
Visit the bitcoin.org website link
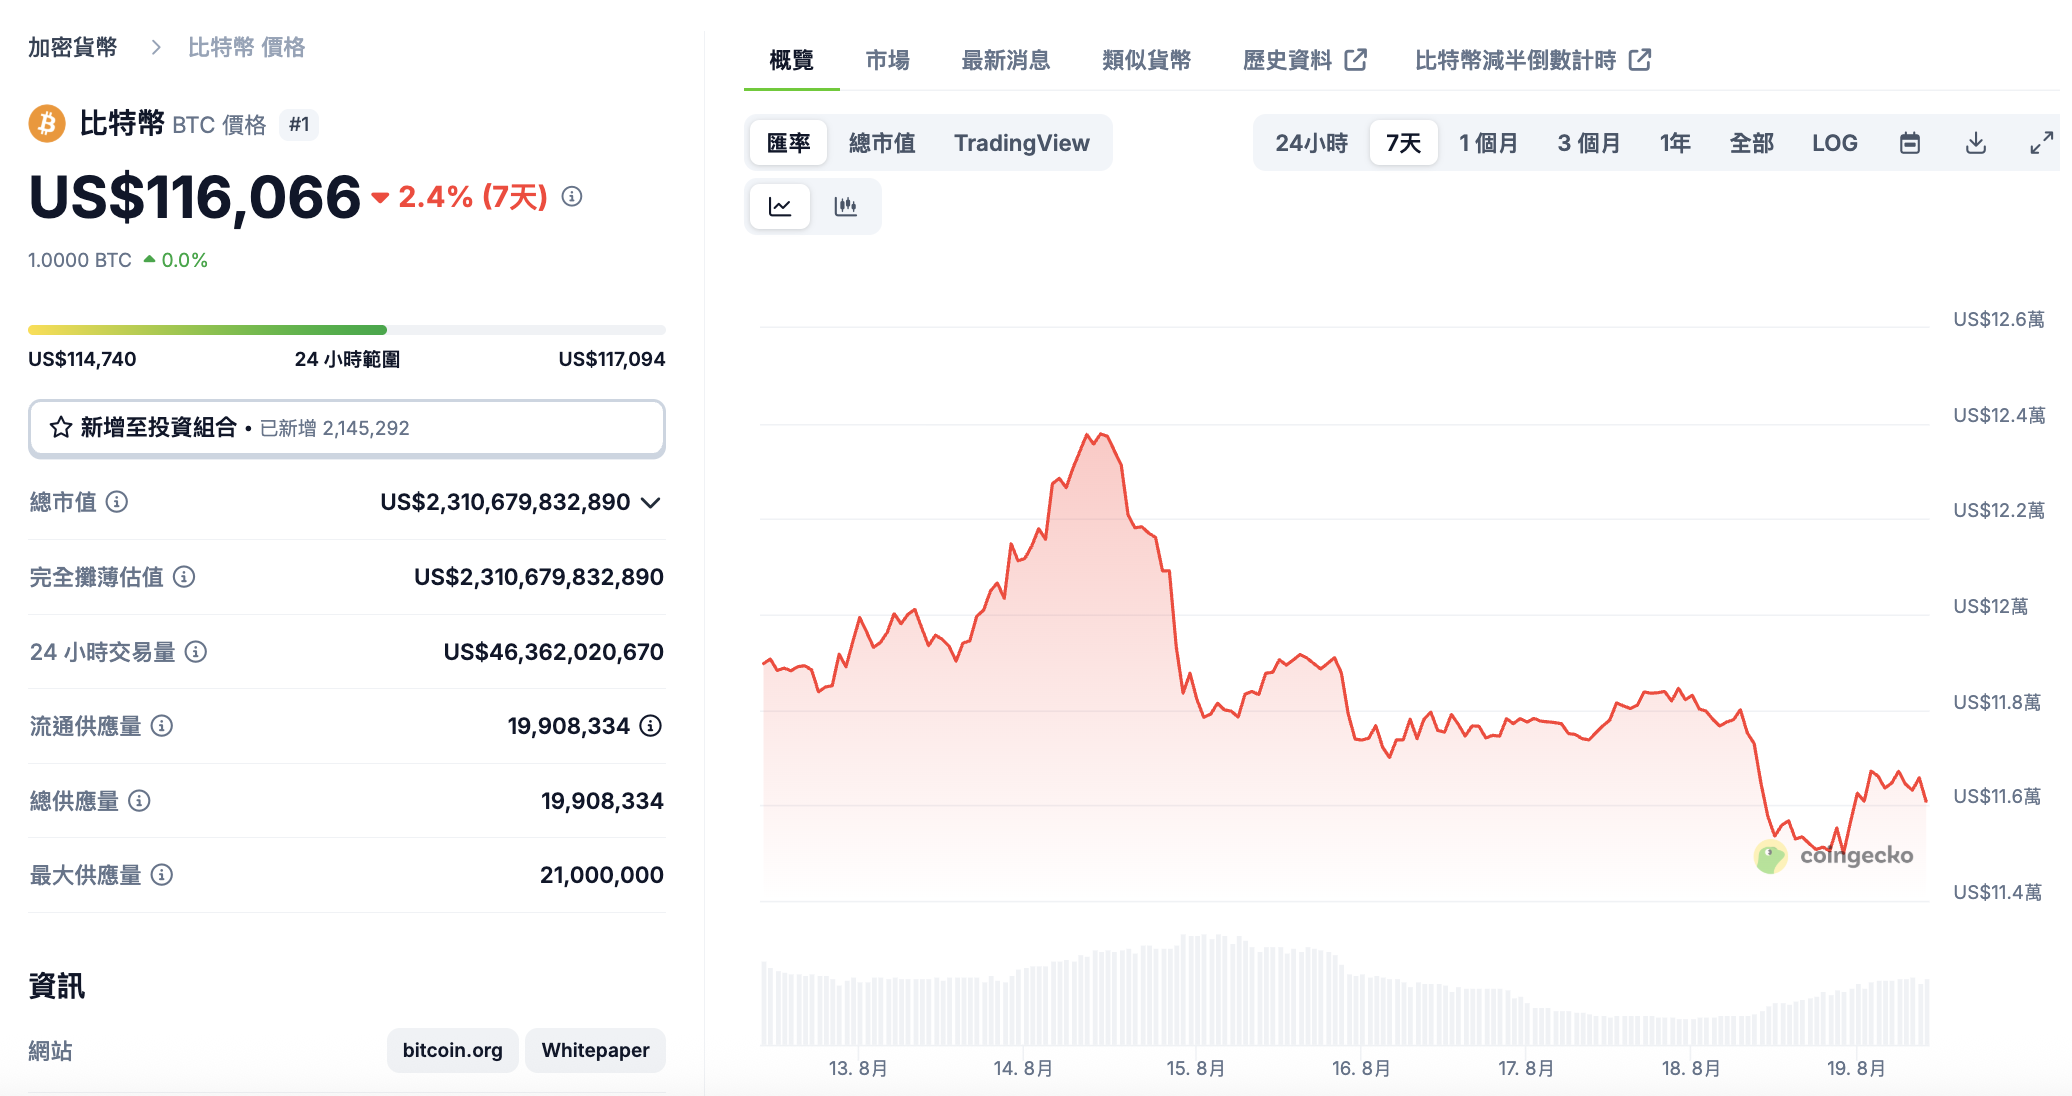tap(452, 1050)
